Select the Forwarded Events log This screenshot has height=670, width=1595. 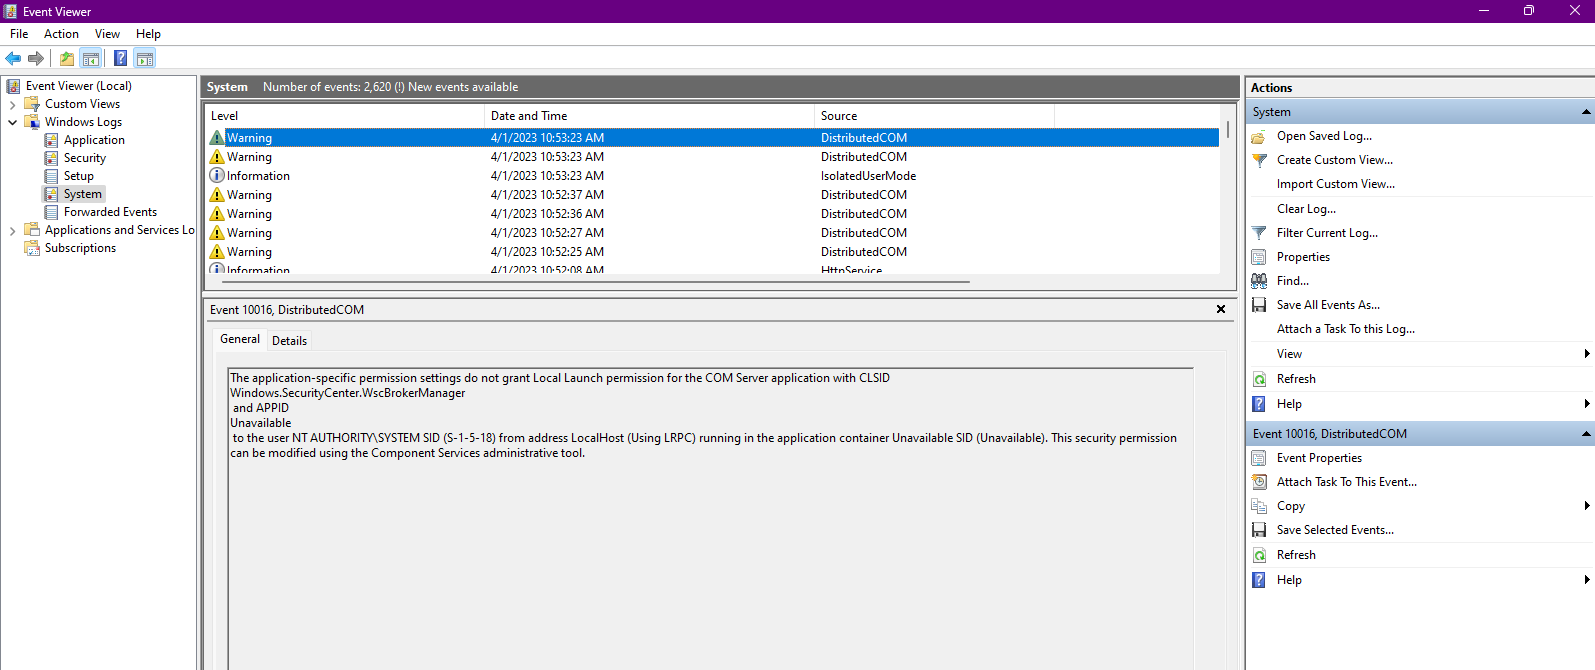pyautogui.click(x=110, y=212)
